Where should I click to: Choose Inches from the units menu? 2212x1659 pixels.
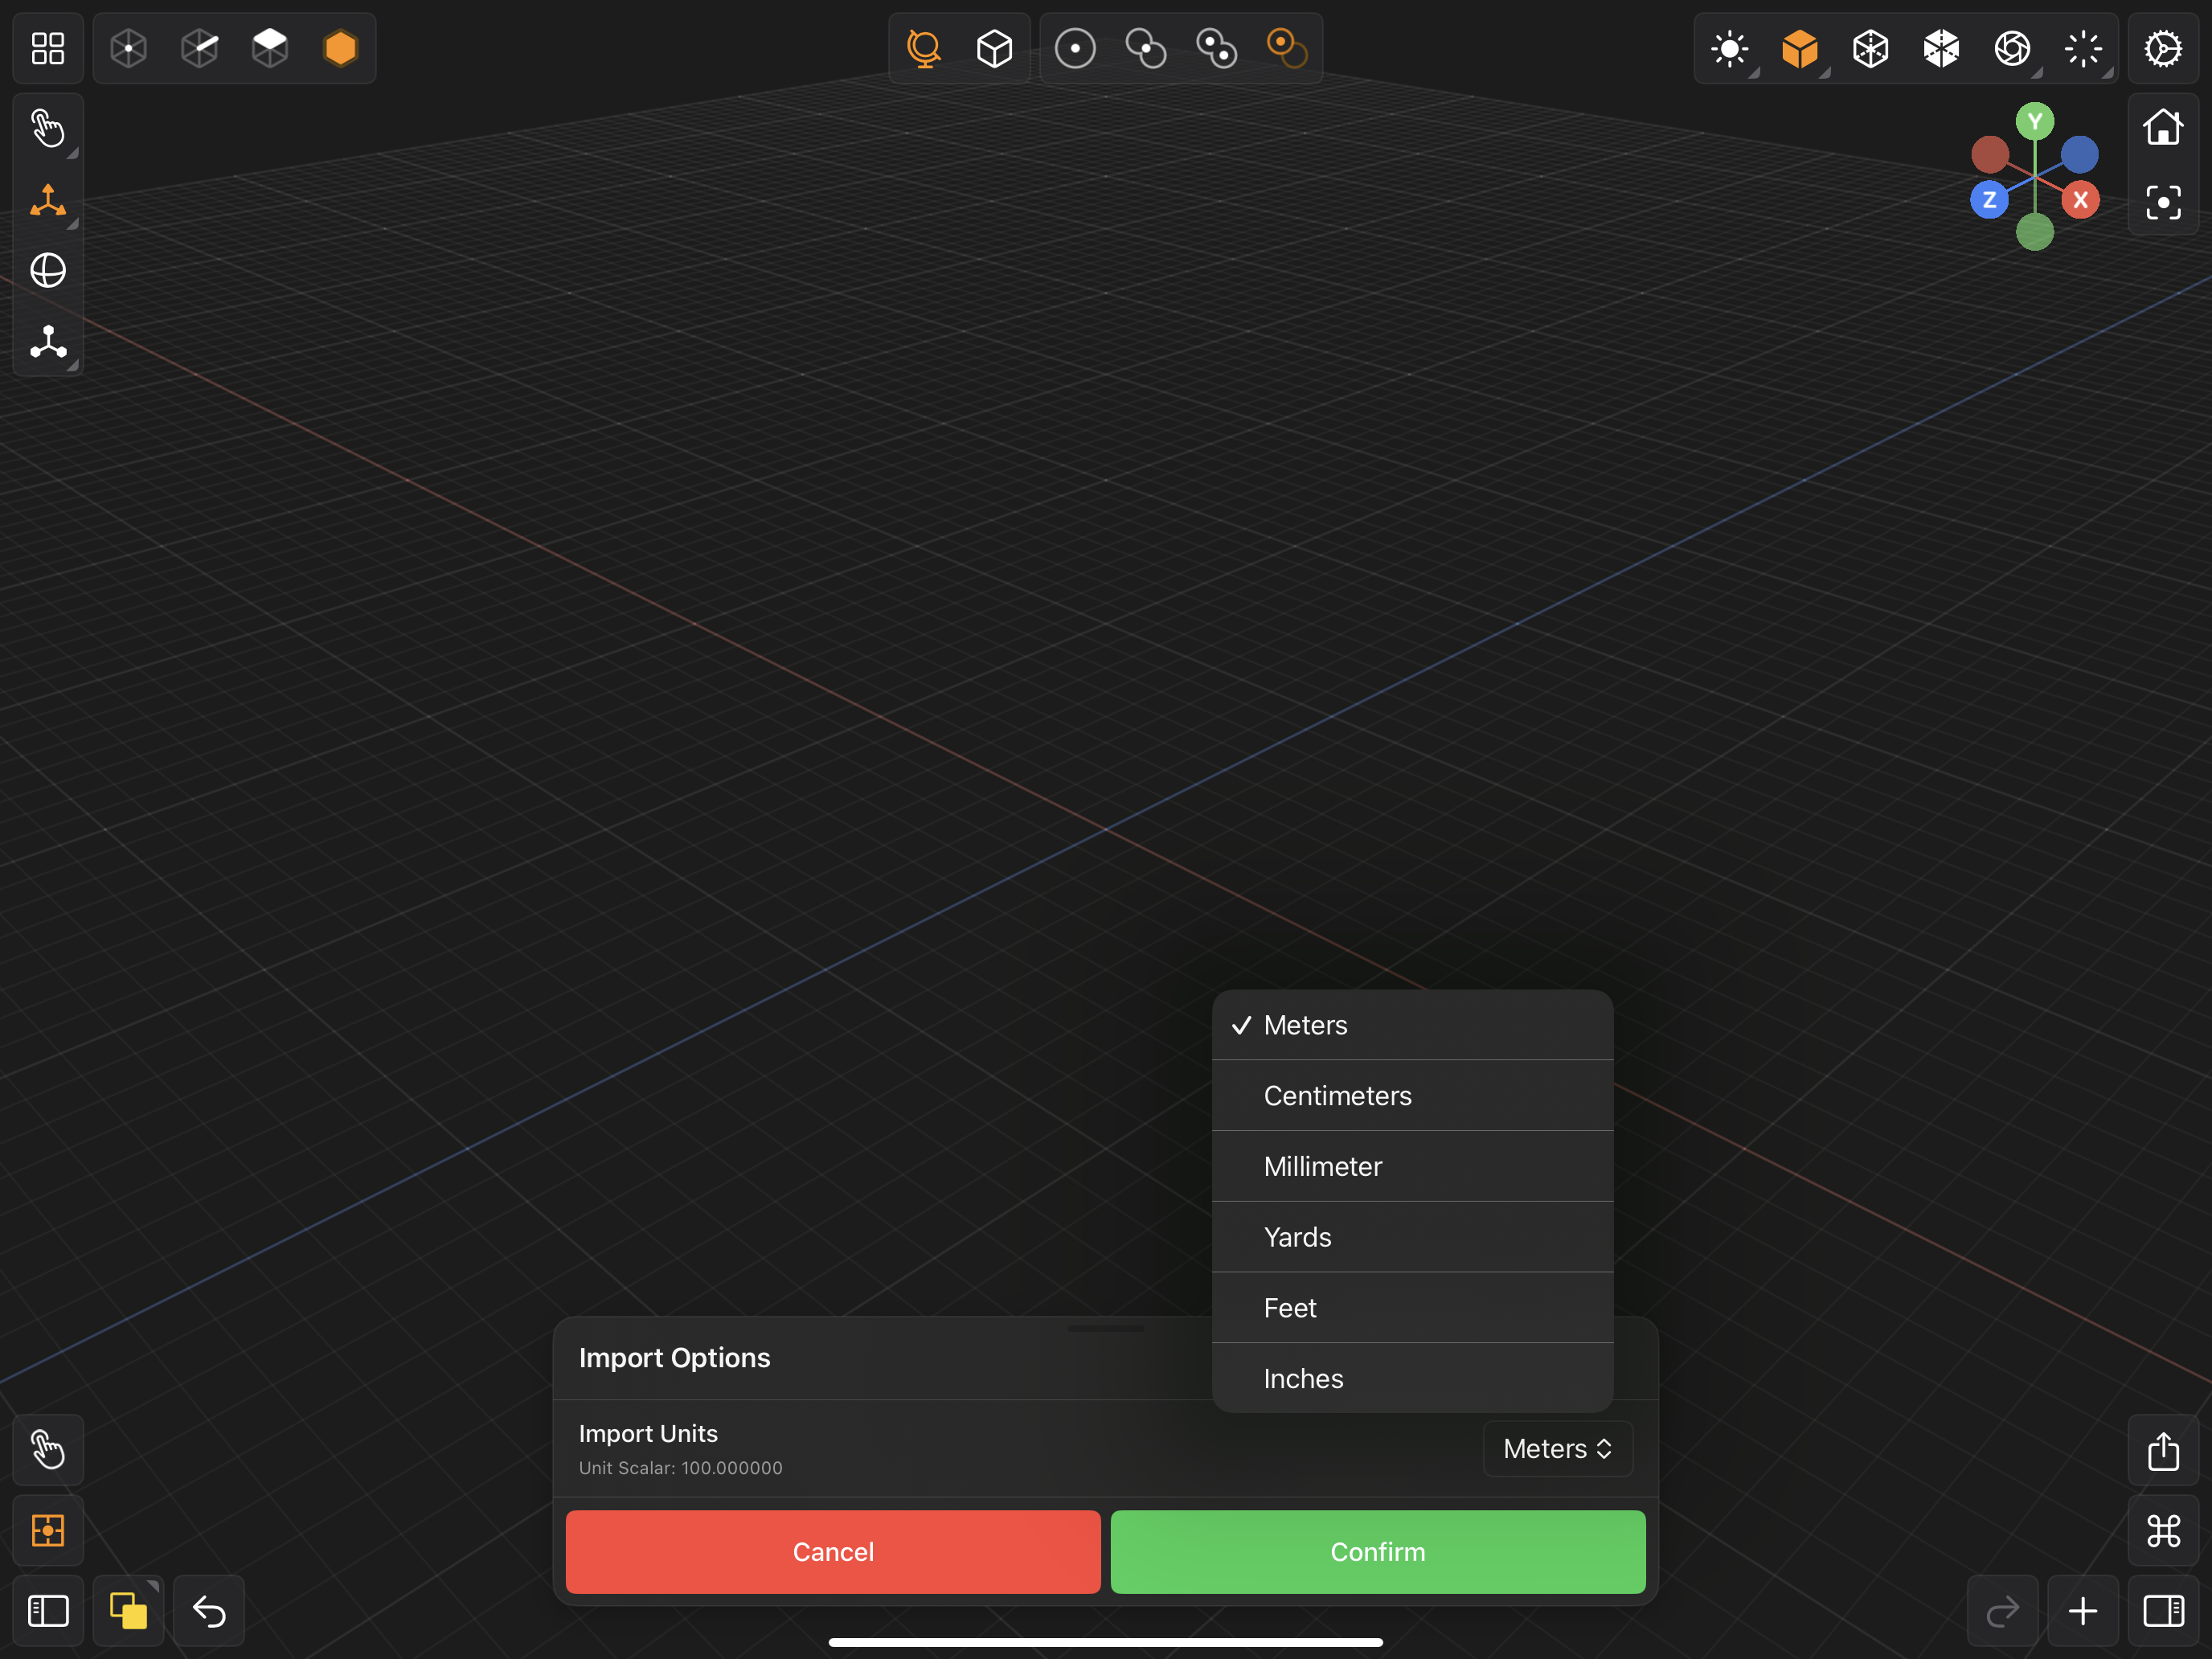click(1412, 1378)
